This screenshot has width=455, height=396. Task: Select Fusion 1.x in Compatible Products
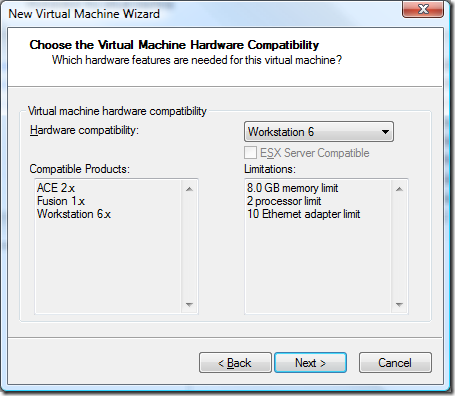61,201
